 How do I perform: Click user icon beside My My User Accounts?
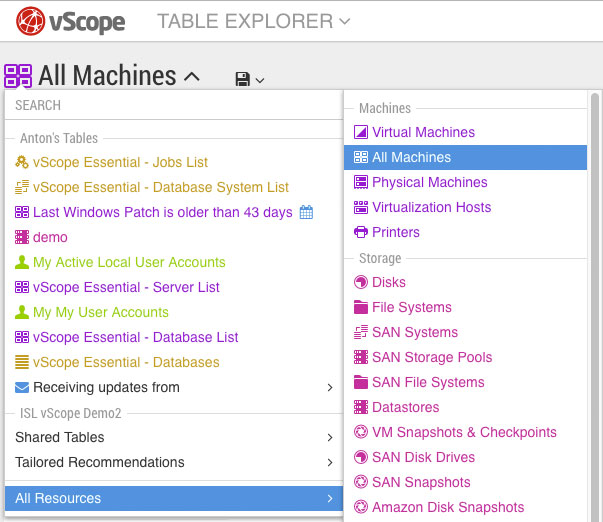click(22, 312)
